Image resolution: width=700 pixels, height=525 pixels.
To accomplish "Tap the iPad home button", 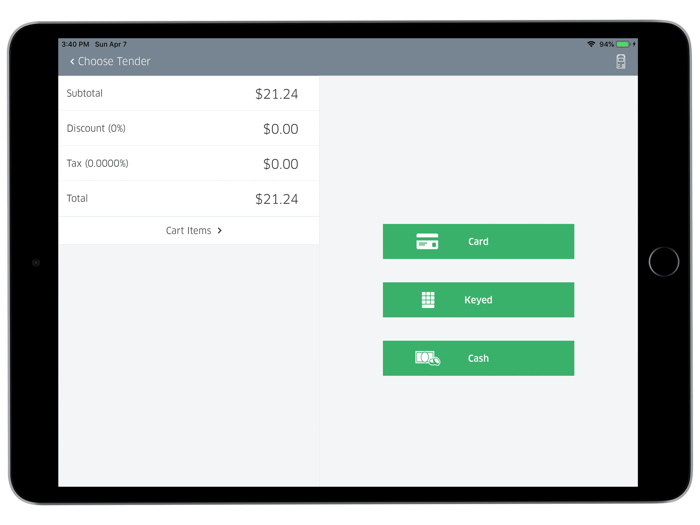I will pos(663,262).
